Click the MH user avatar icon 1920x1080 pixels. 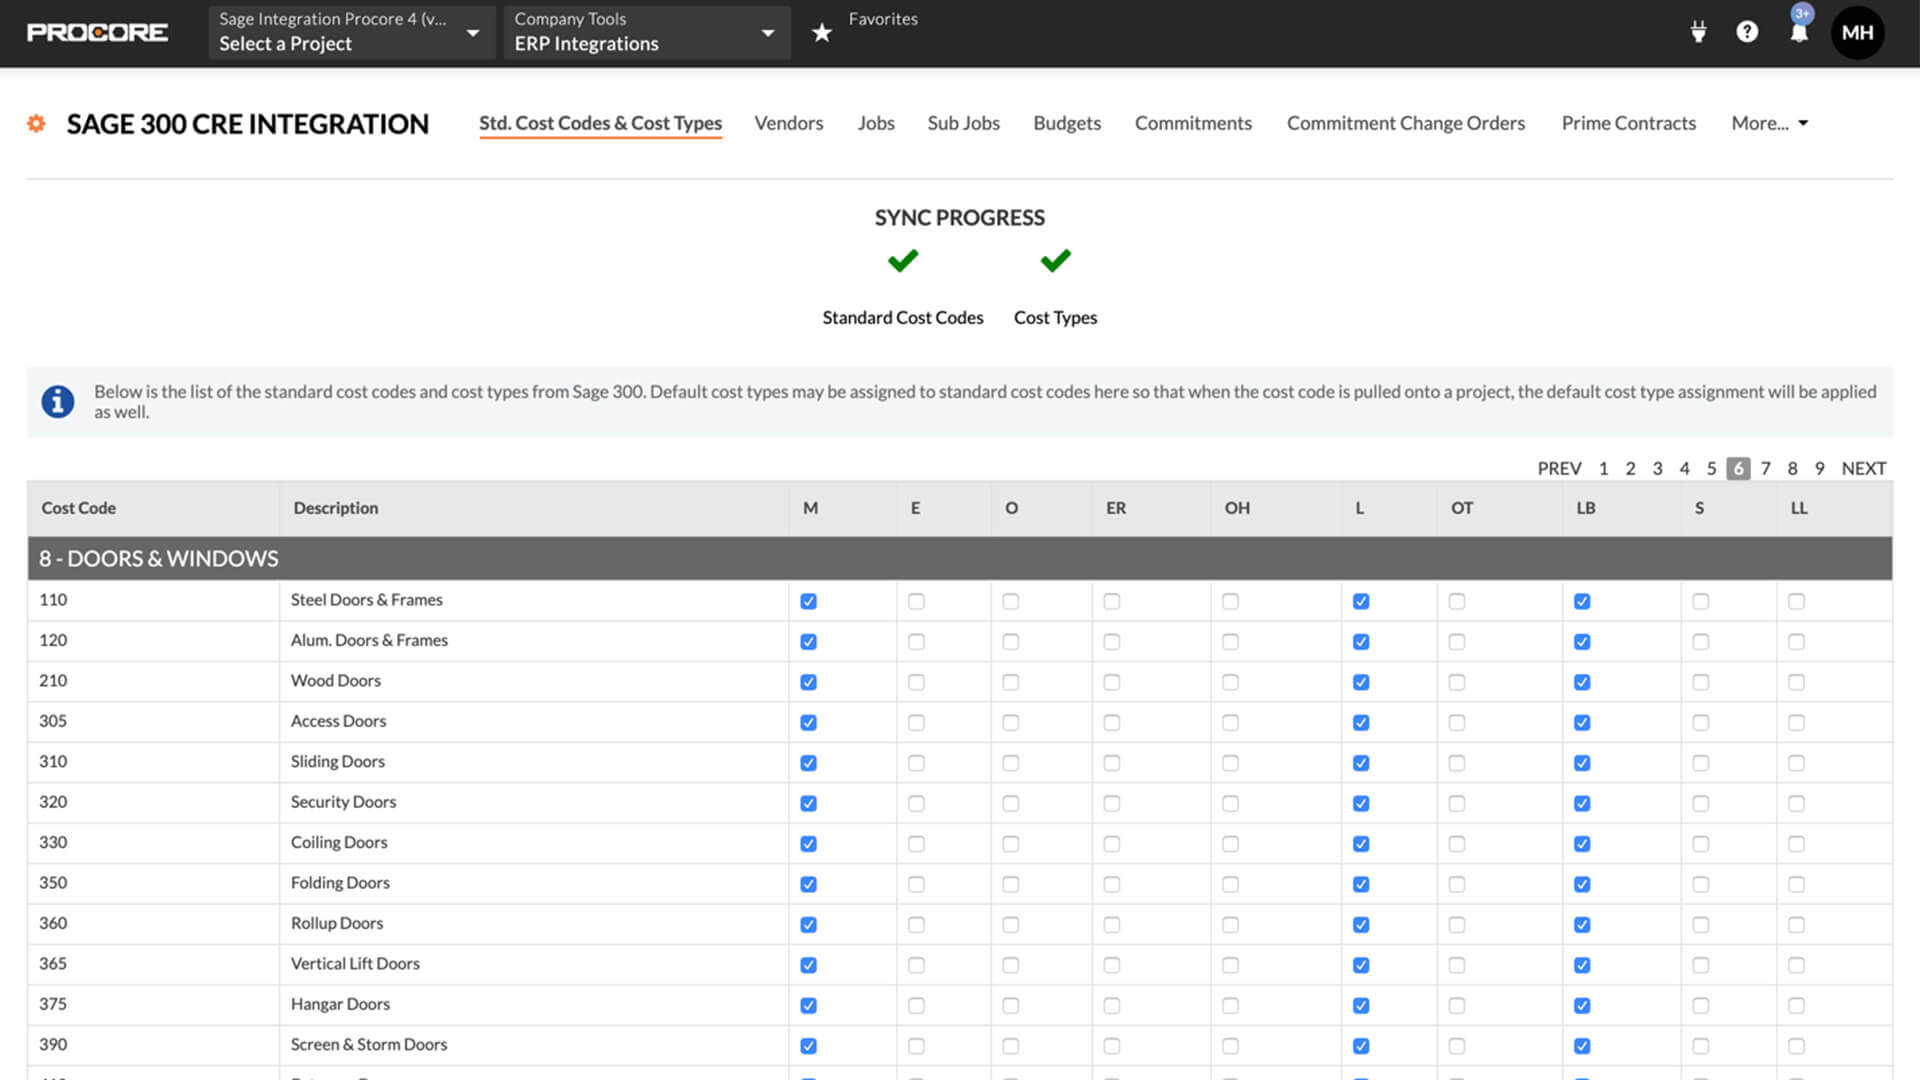click(x=1859, y=32)
